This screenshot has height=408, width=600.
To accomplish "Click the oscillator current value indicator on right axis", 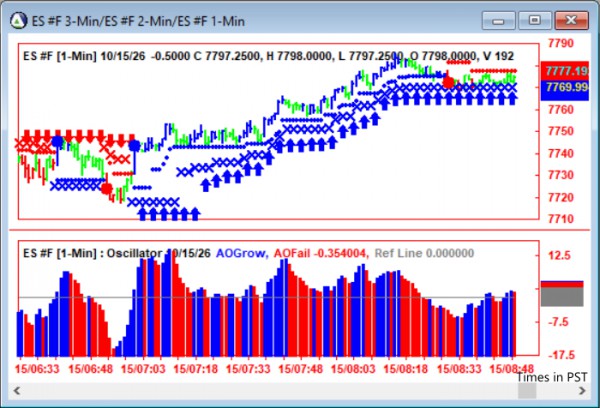I will pos(562,293).
